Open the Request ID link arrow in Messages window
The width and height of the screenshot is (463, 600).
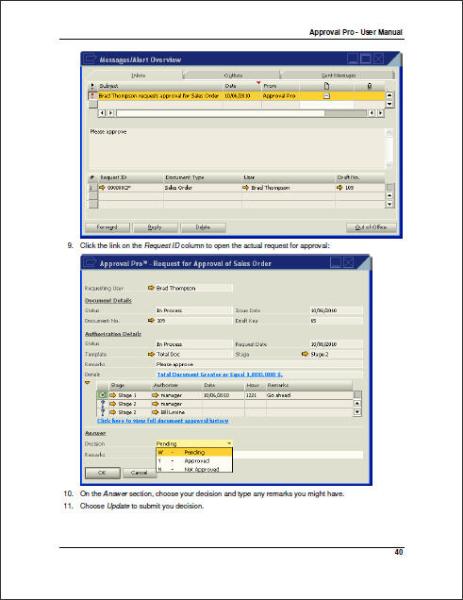pyautogui.click(x=102, y=188)
